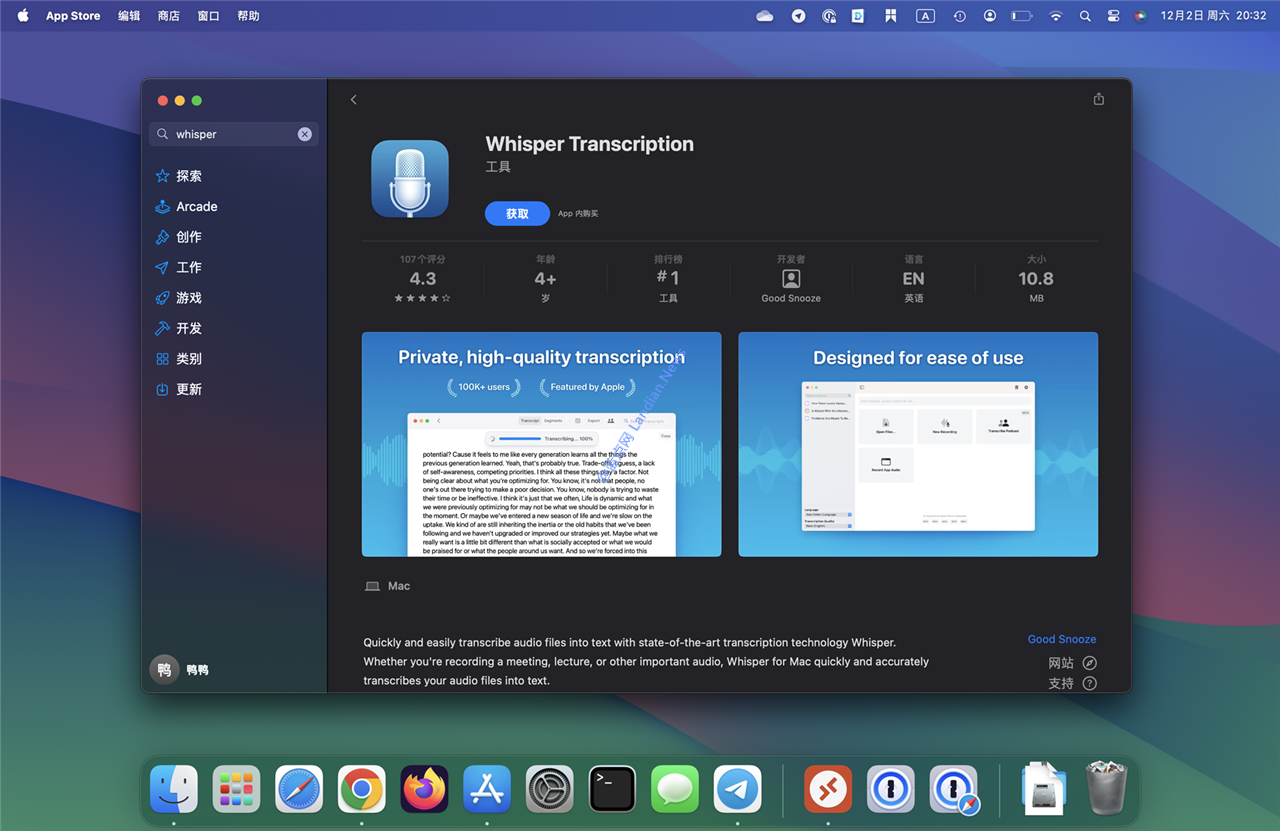Launch Safari from the Dock

coord(299,789)
